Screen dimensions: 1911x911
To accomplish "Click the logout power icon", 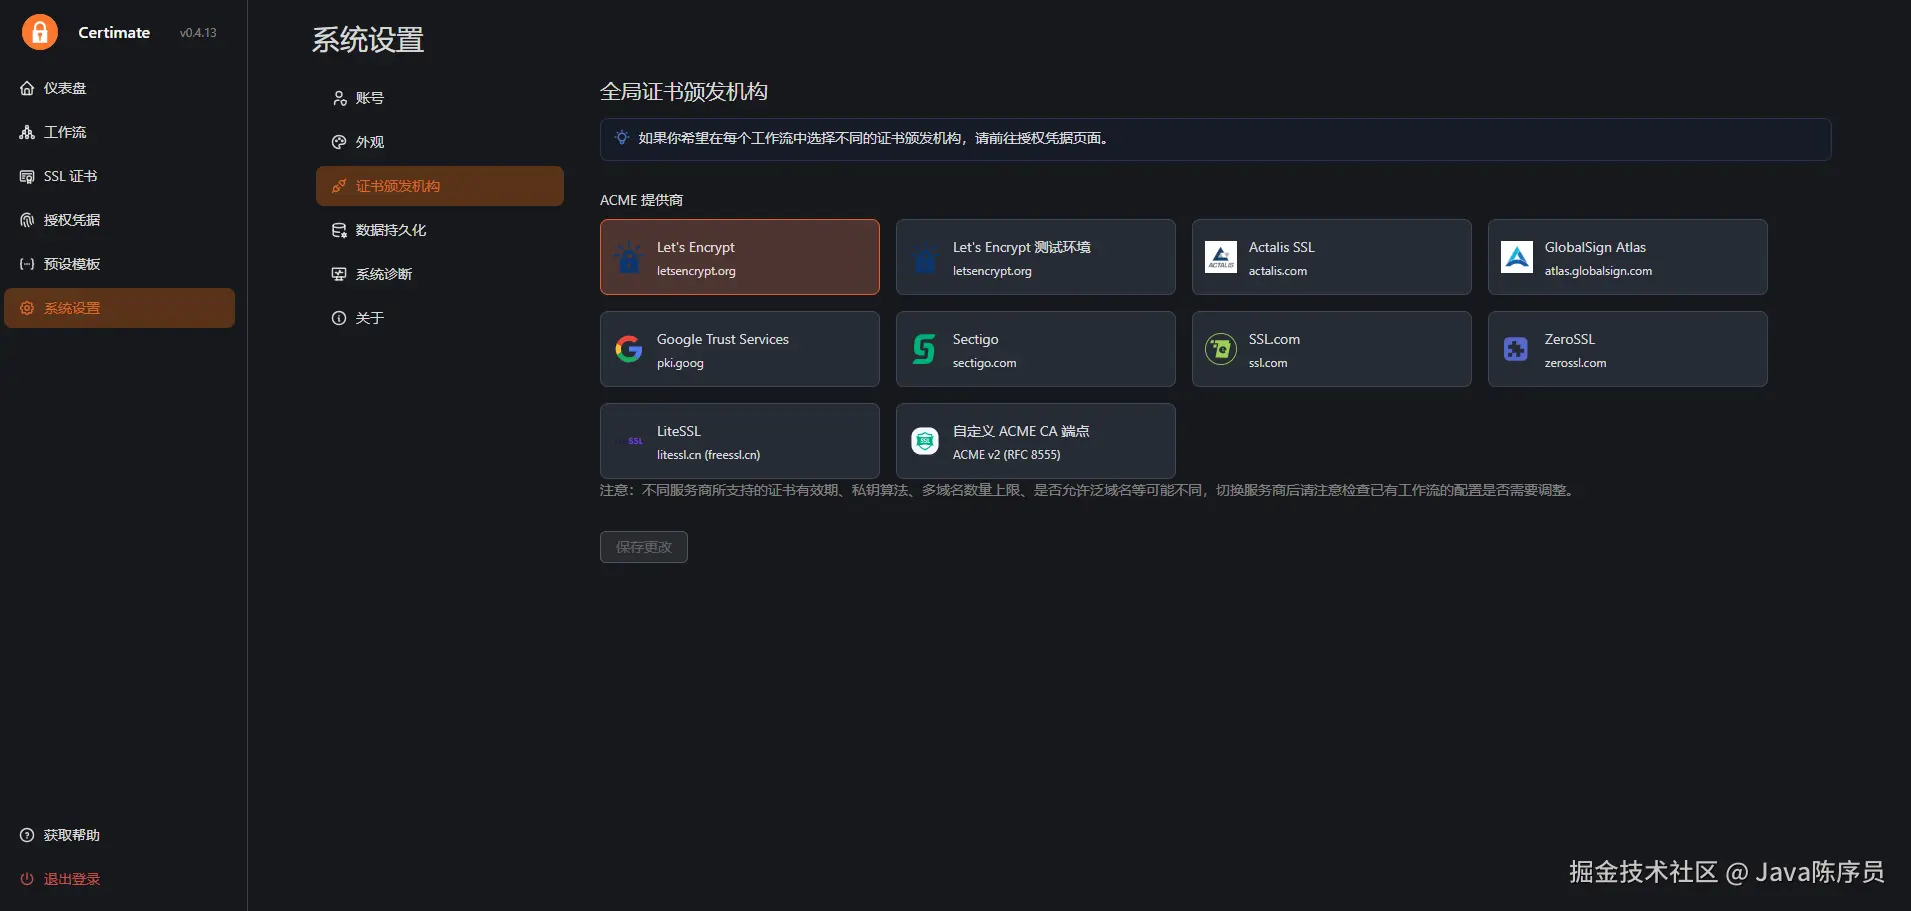I will coord(27,879).
